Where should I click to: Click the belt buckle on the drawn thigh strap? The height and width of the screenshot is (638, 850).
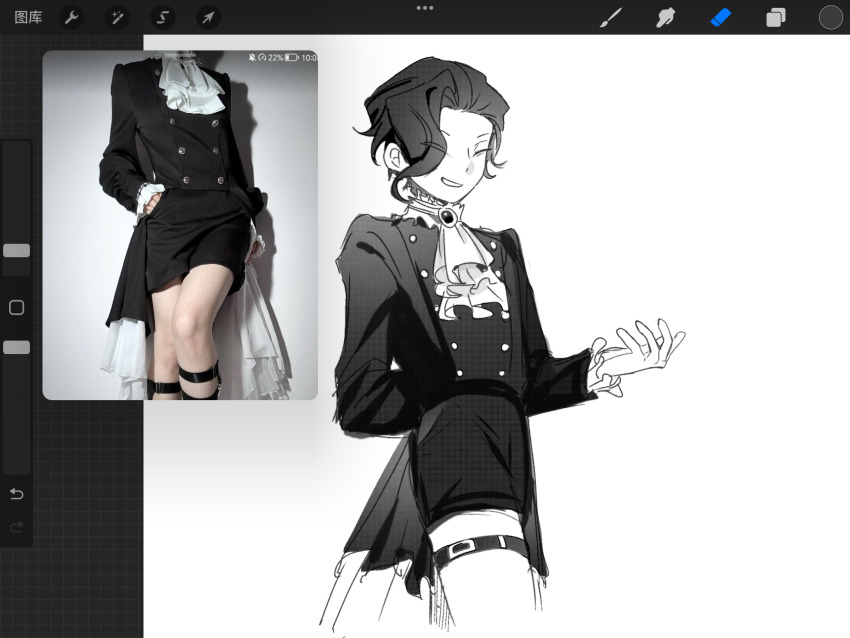click(461, 547)
